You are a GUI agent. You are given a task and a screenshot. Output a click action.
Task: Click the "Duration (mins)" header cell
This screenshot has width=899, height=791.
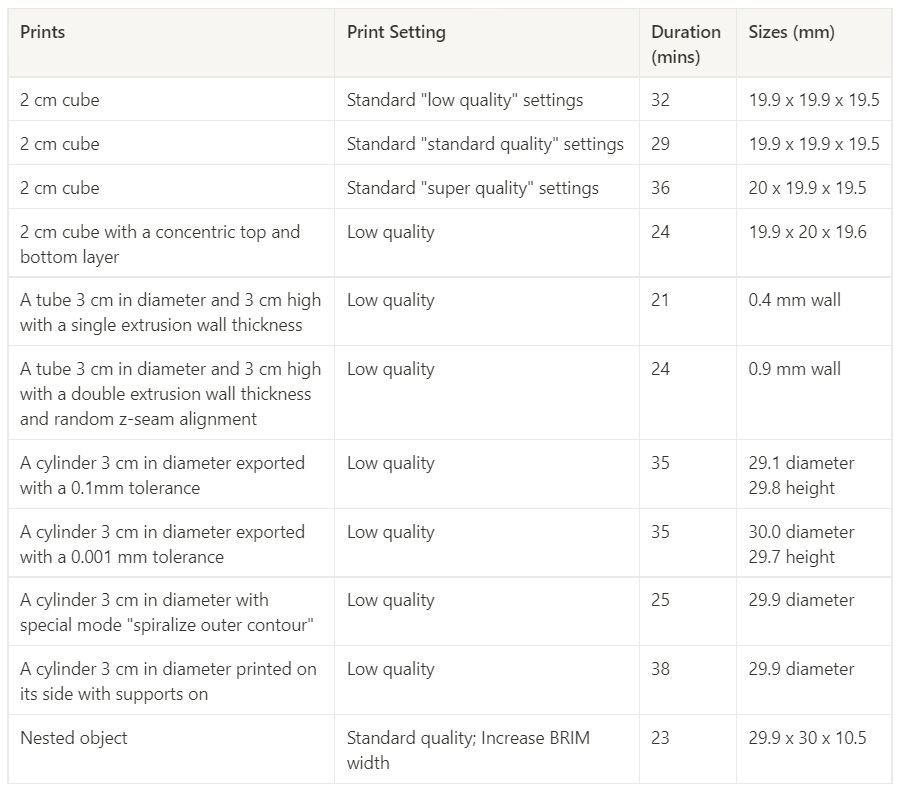point(686,44)
